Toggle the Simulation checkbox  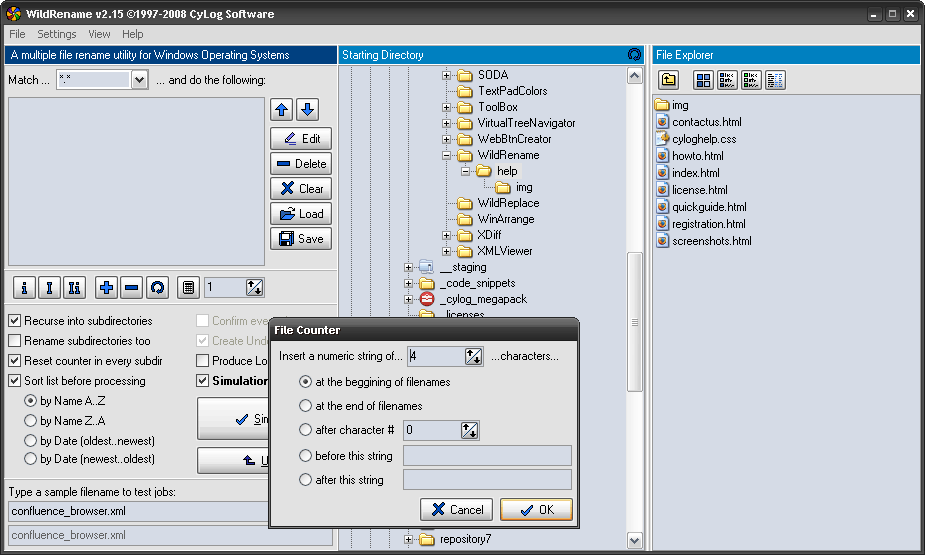(202, 381)
